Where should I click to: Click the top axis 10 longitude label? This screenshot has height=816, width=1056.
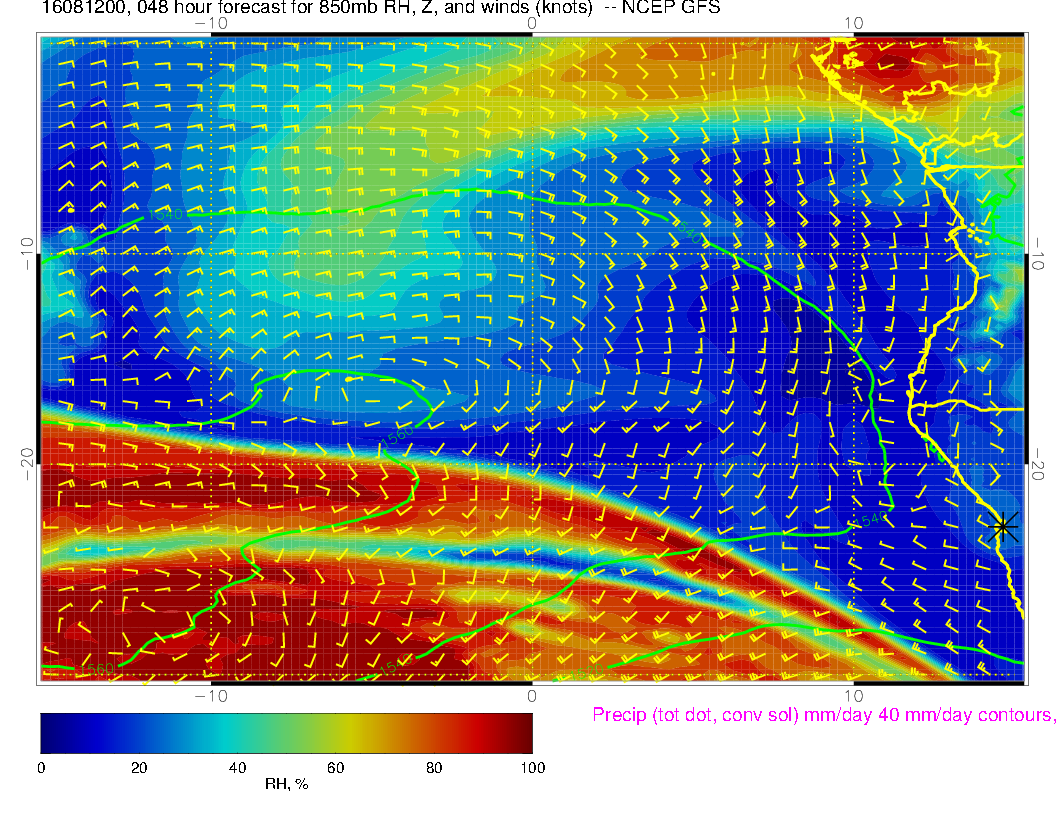tap(853, 22)
